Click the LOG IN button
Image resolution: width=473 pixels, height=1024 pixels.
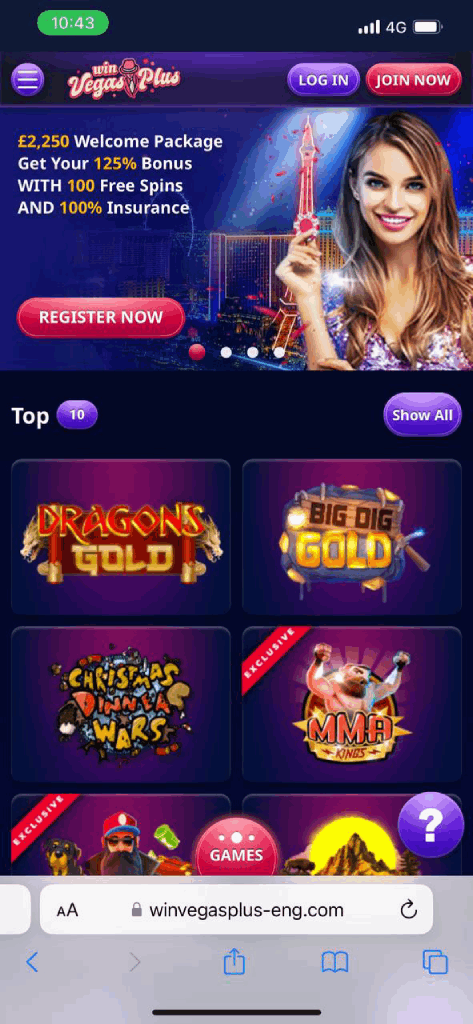[323, 80]
